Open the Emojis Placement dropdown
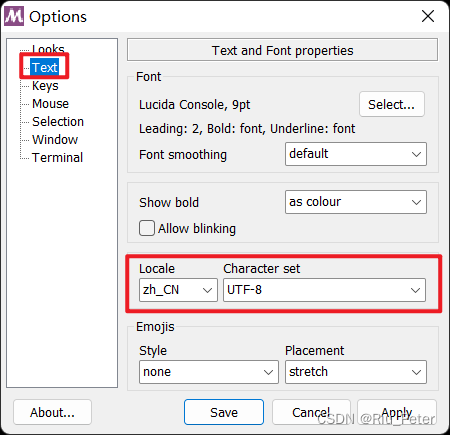Screen dimensions: 450x435 coord(356,372)
